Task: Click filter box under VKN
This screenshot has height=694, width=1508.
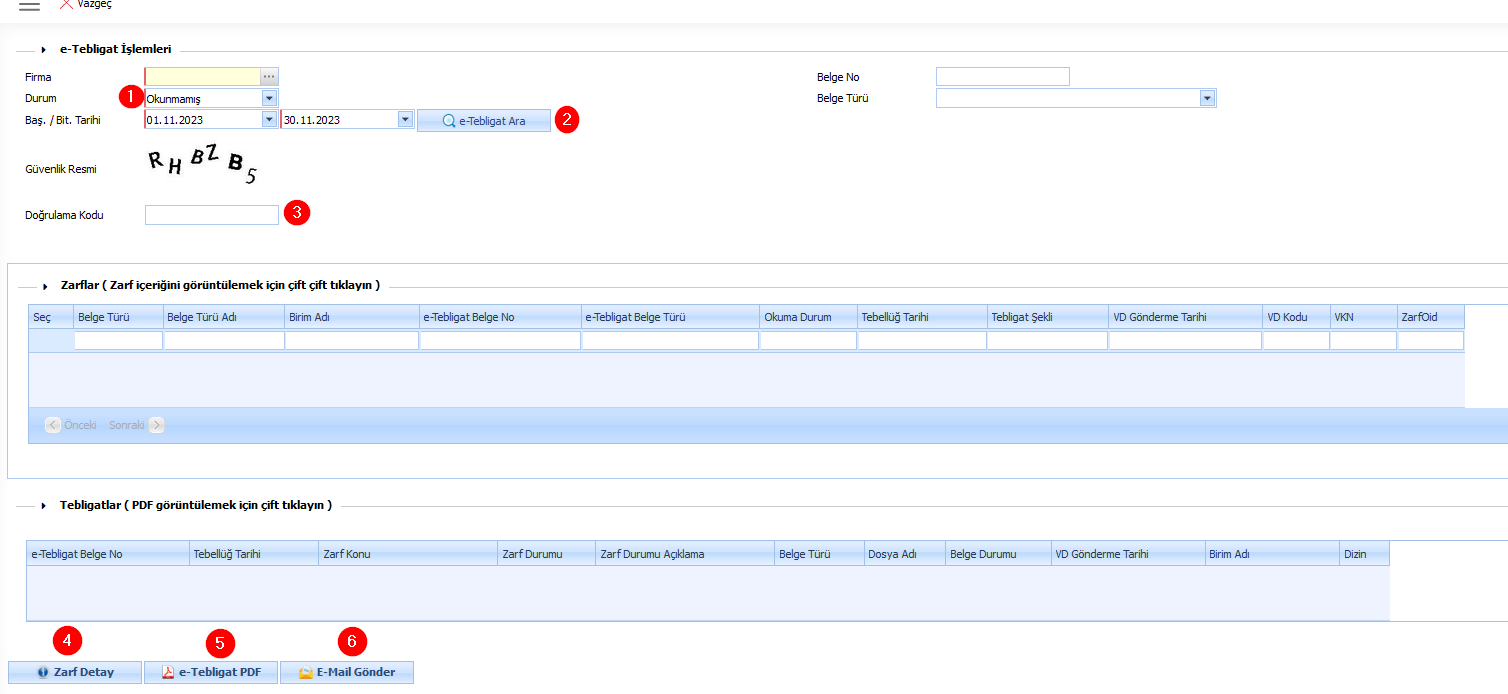Action: click(1364, 341)
